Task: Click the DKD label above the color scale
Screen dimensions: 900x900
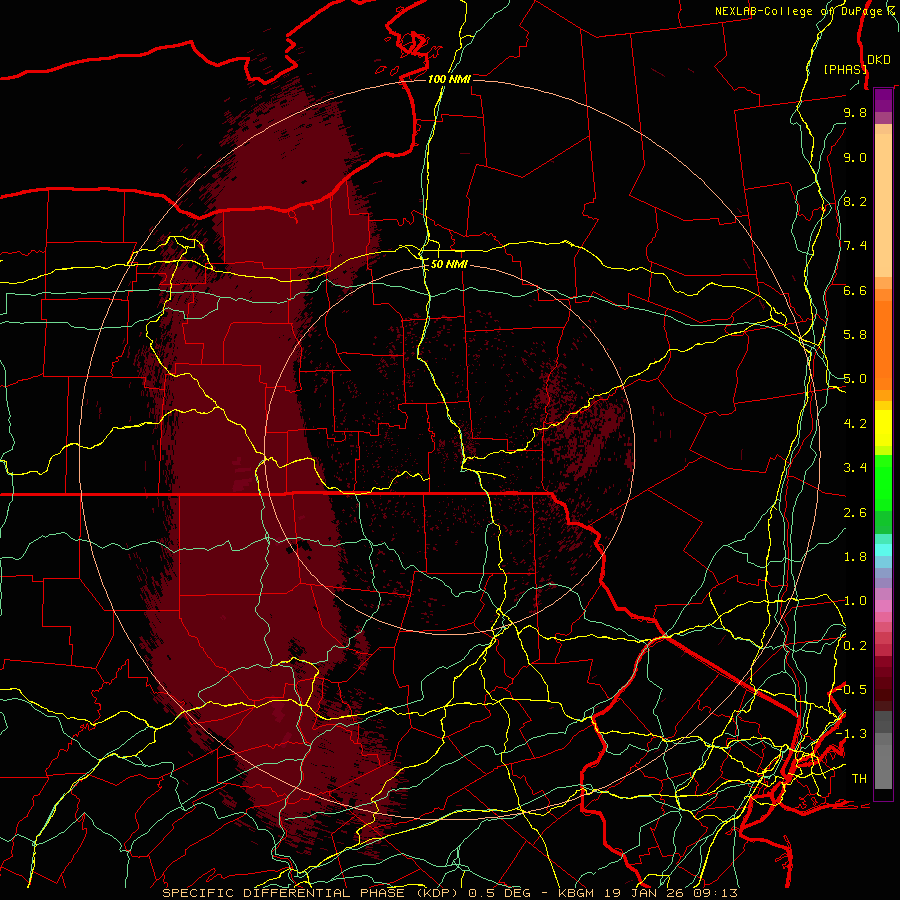Action: (879, 60)
